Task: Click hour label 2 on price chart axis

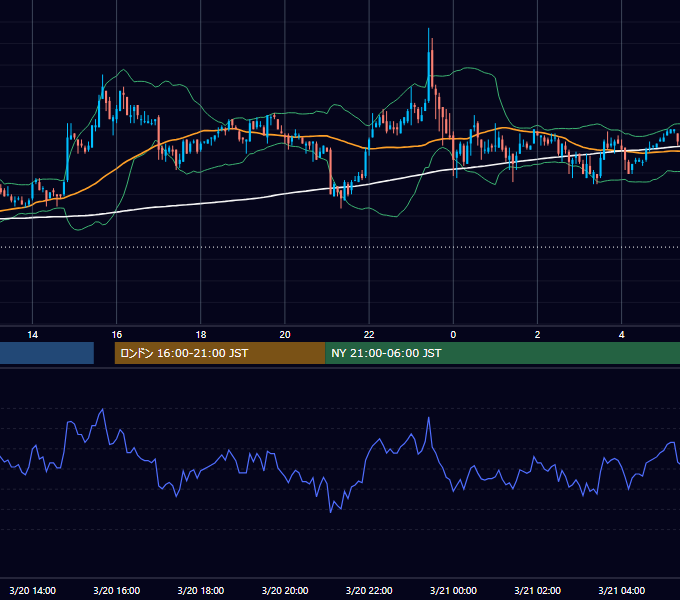Action: pos(537,335)
